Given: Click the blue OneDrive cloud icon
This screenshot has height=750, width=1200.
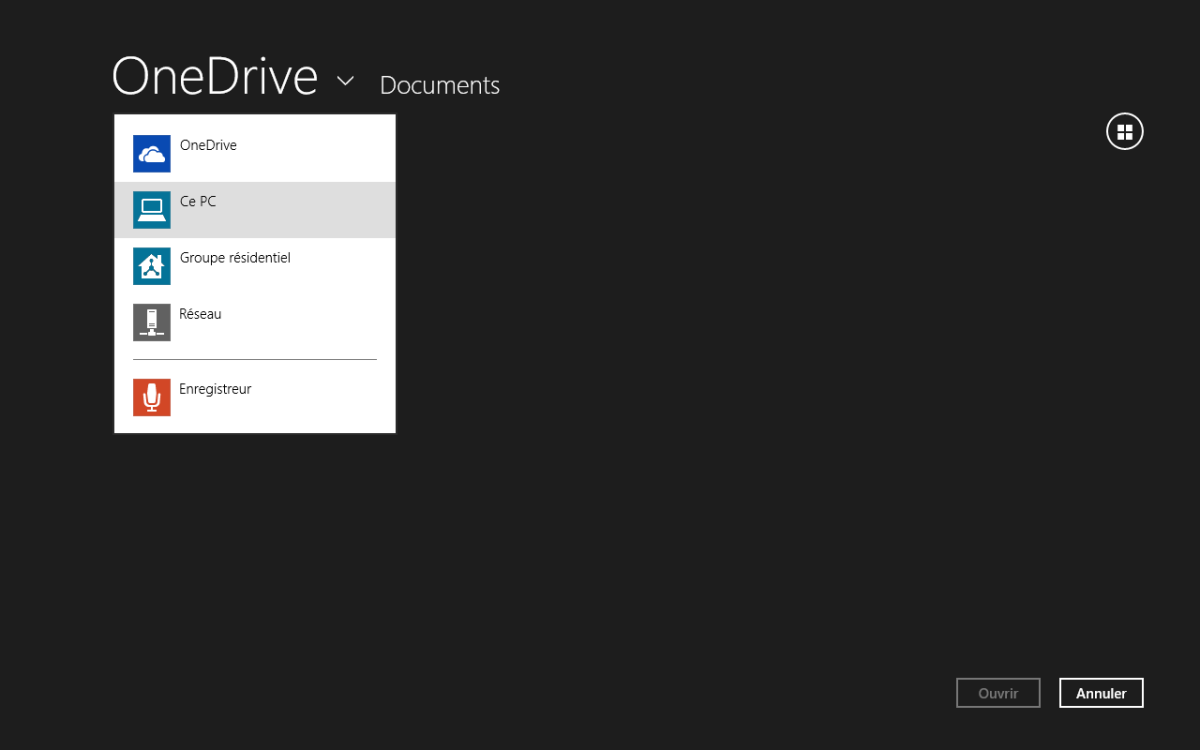Looking at the screenshot, I should [x=152, y=153].
